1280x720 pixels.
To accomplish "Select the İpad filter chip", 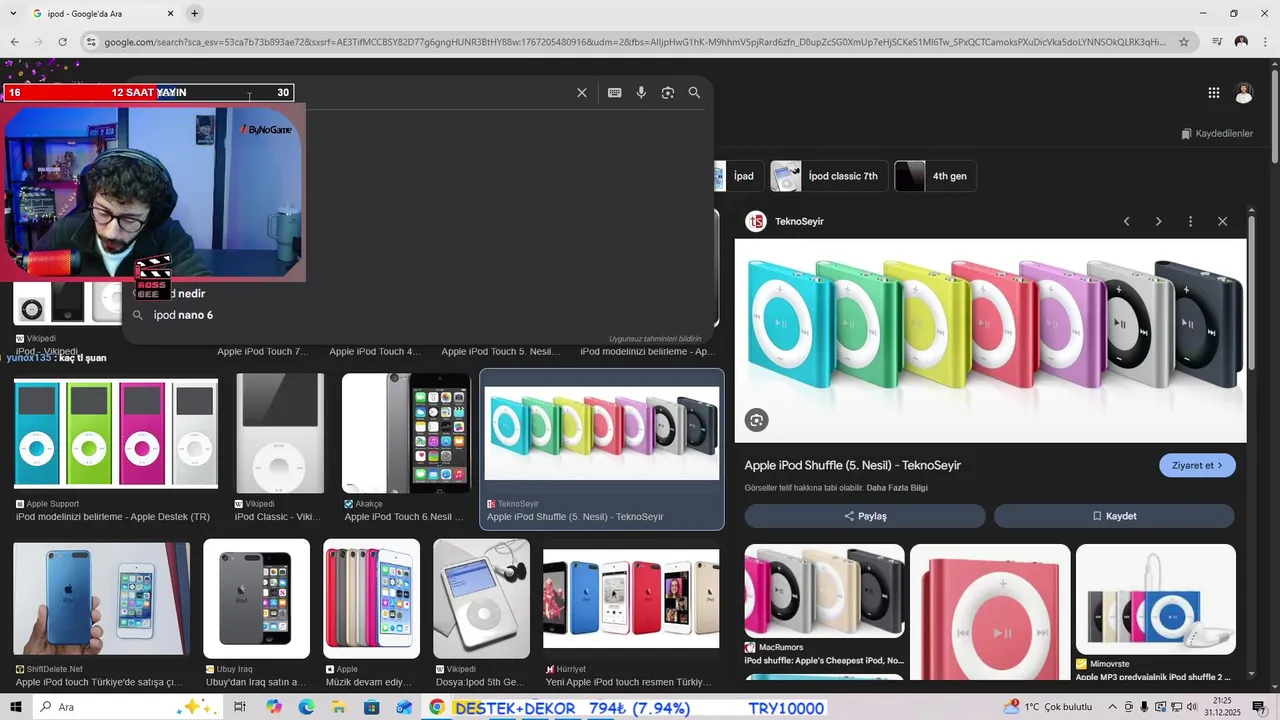I will pyautogui.click(x=738, y=176).
